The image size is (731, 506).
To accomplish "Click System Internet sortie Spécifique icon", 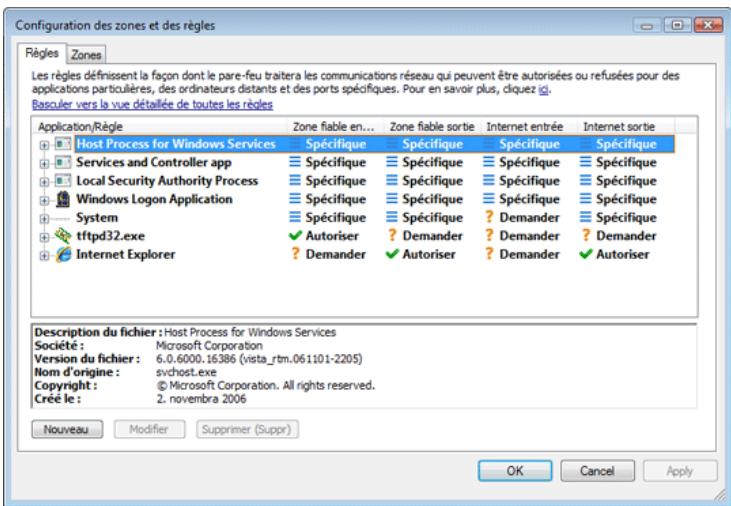I will (586, 217).
